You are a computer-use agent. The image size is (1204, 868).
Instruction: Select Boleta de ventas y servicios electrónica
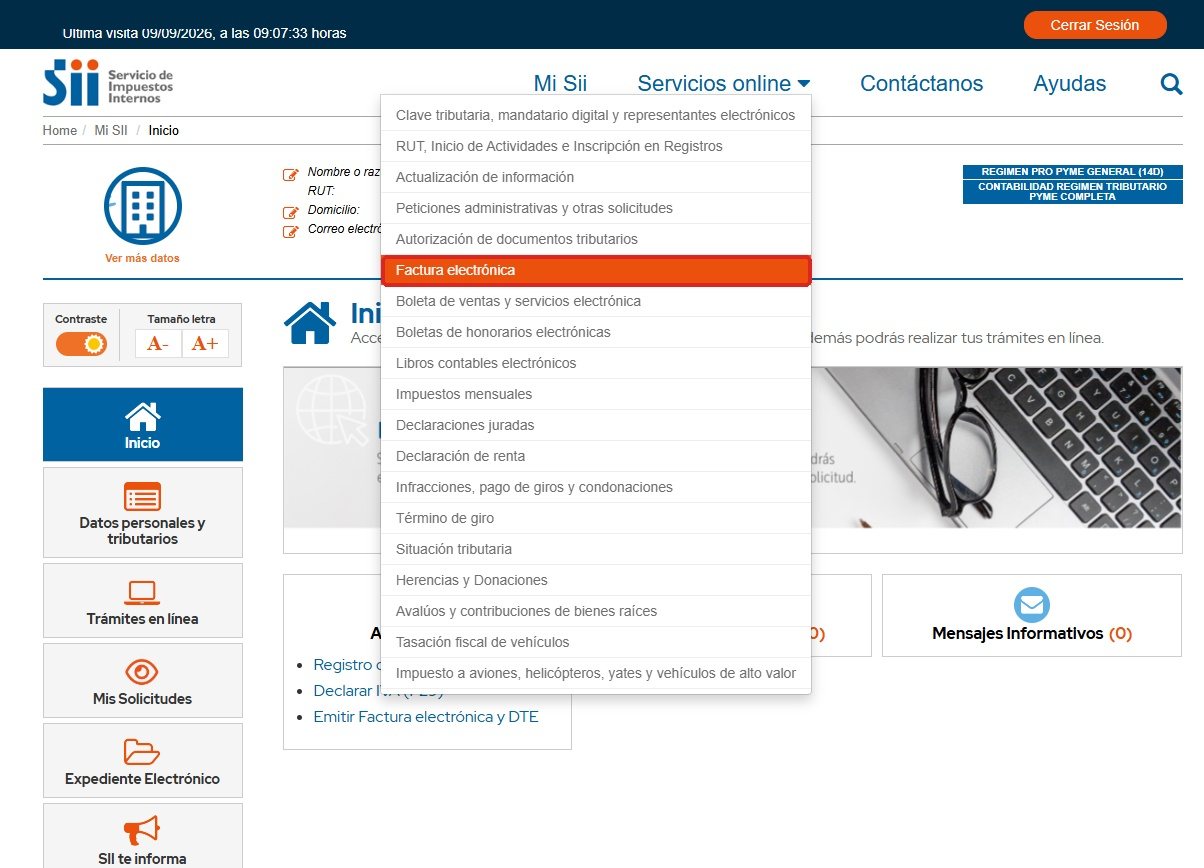pyautogui.click(x=596, y=301)
